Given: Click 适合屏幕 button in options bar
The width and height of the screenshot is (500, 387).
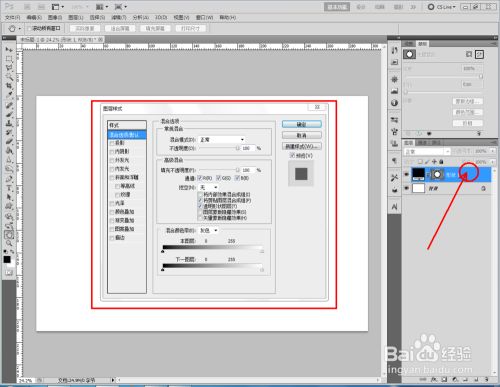Looking at the screenshot, I should [120, 29].
